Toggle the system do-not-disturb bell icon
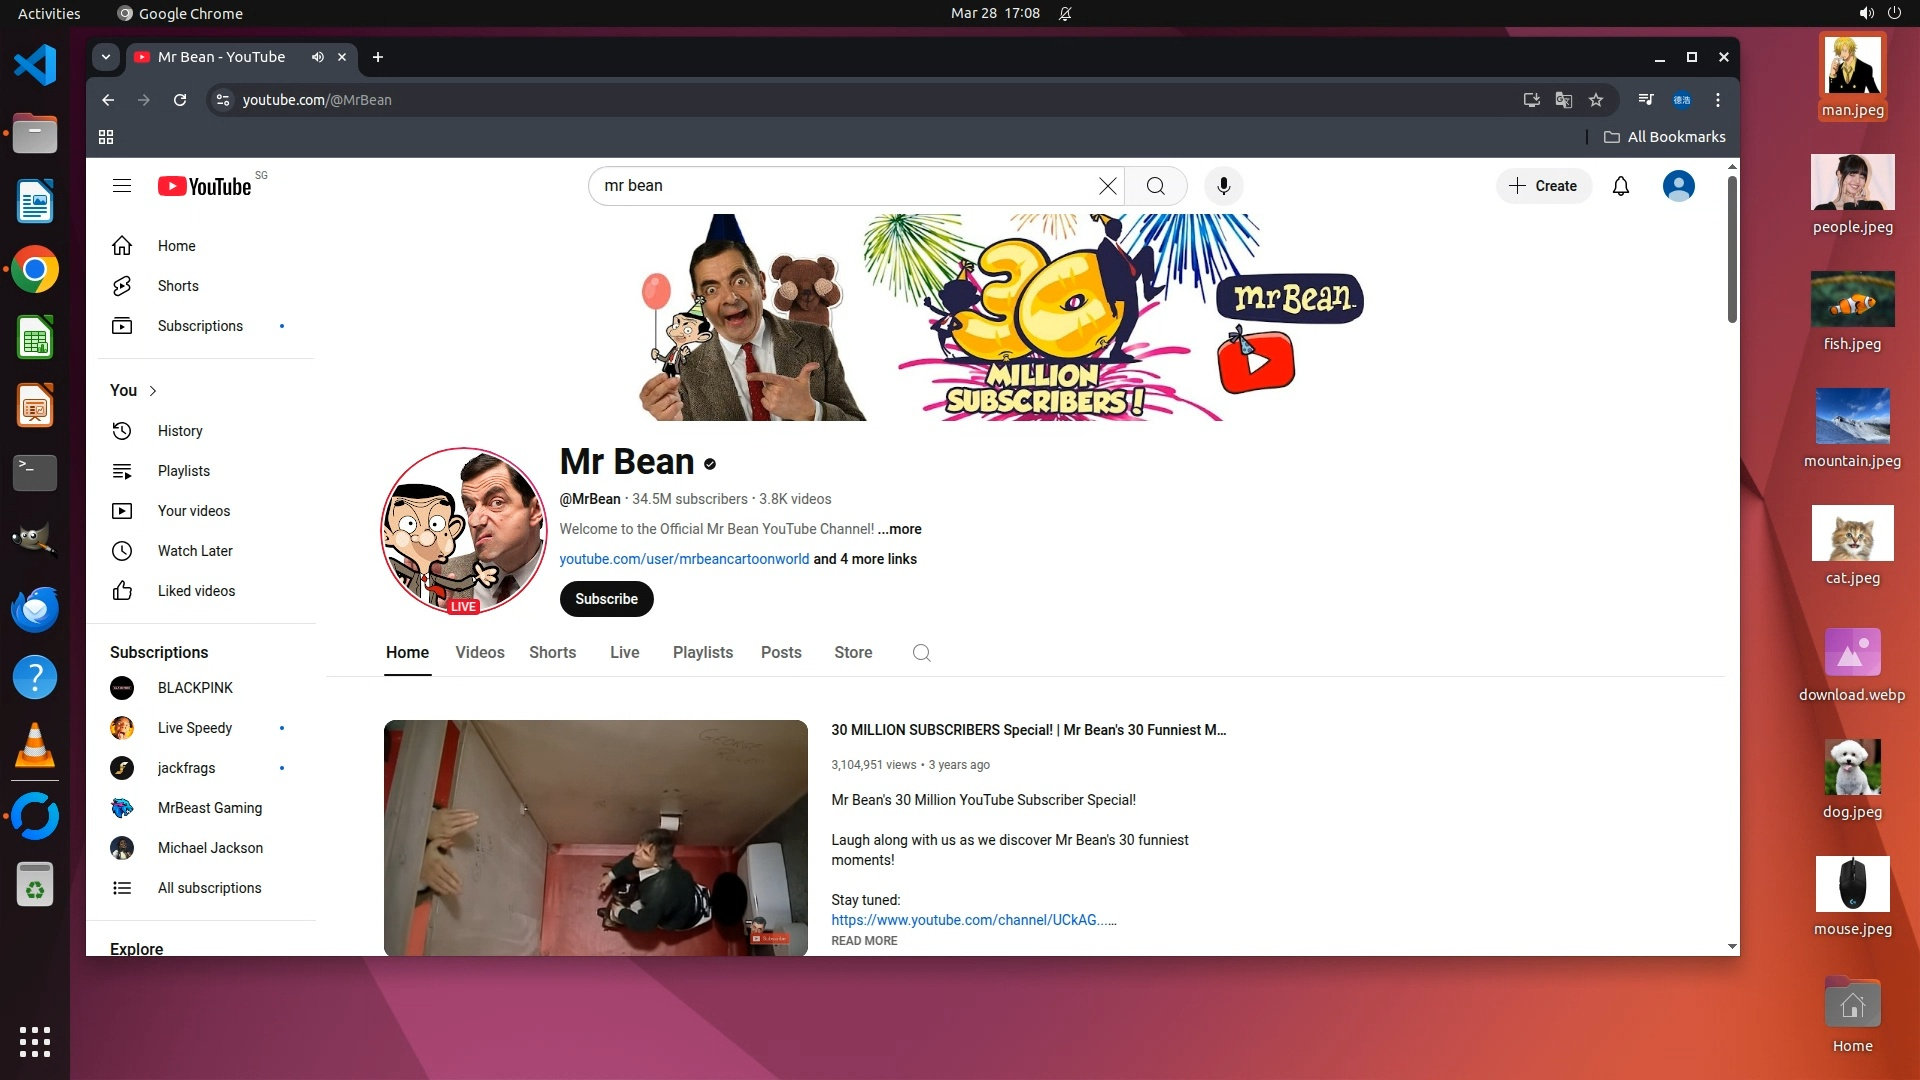 pos(1065,13)
